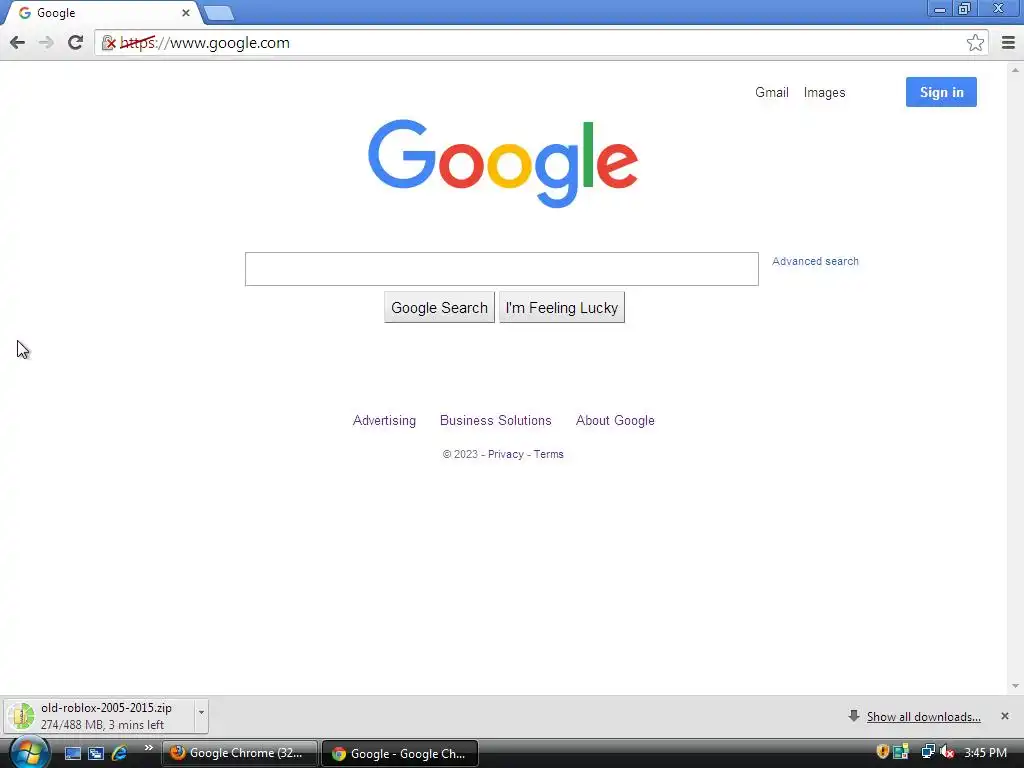
Task: Open Advanced search link
Action: point(815,261)
